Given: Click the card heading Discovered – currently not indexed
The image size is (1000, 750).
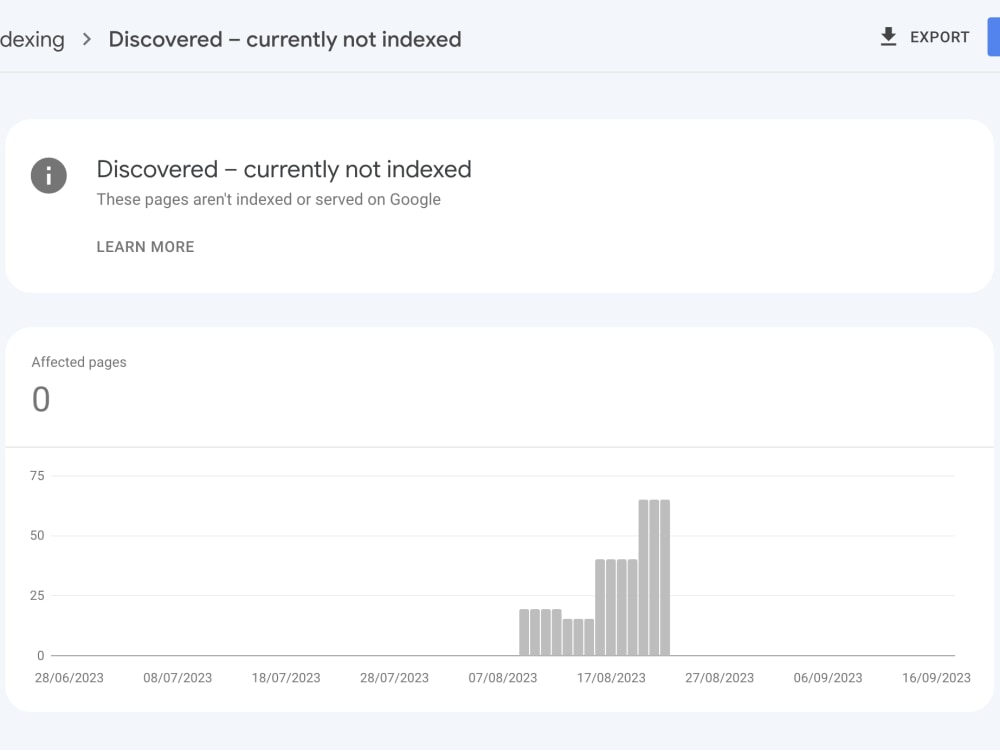Looking at the screenshot, I should [x=284, y=170].
